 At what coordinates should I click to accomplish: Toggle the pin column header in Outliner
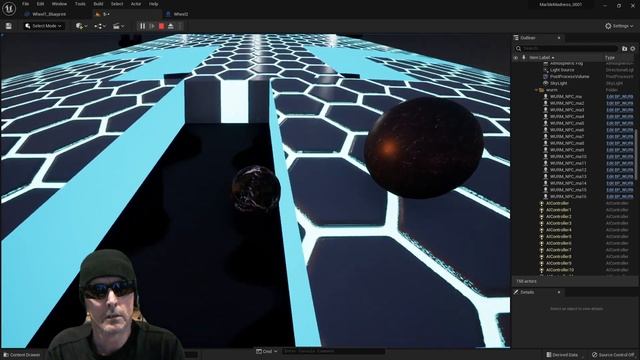(x=524, y=58)
